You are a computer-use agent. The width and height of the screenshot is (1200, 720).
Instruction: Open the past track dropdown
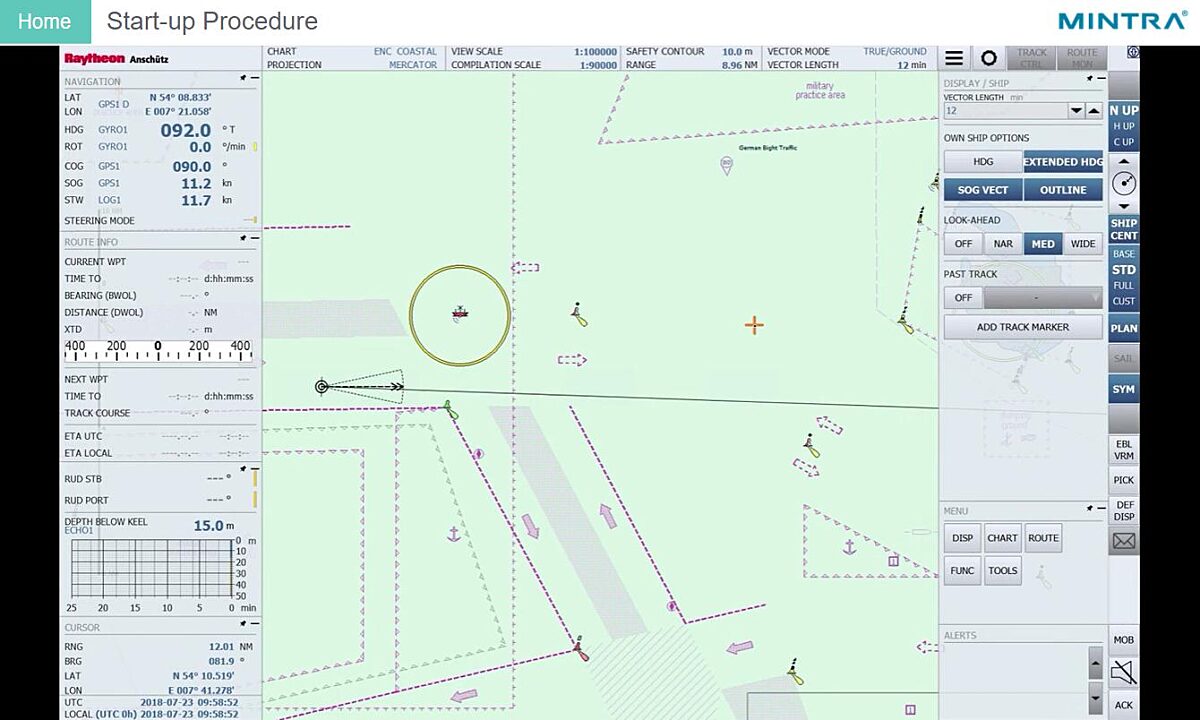point(1043,298)
